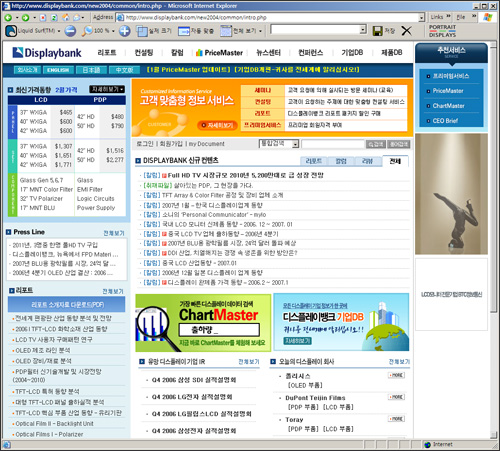Open the address bar dropdown
Screen dimensions: 500x451
(422, 17)
